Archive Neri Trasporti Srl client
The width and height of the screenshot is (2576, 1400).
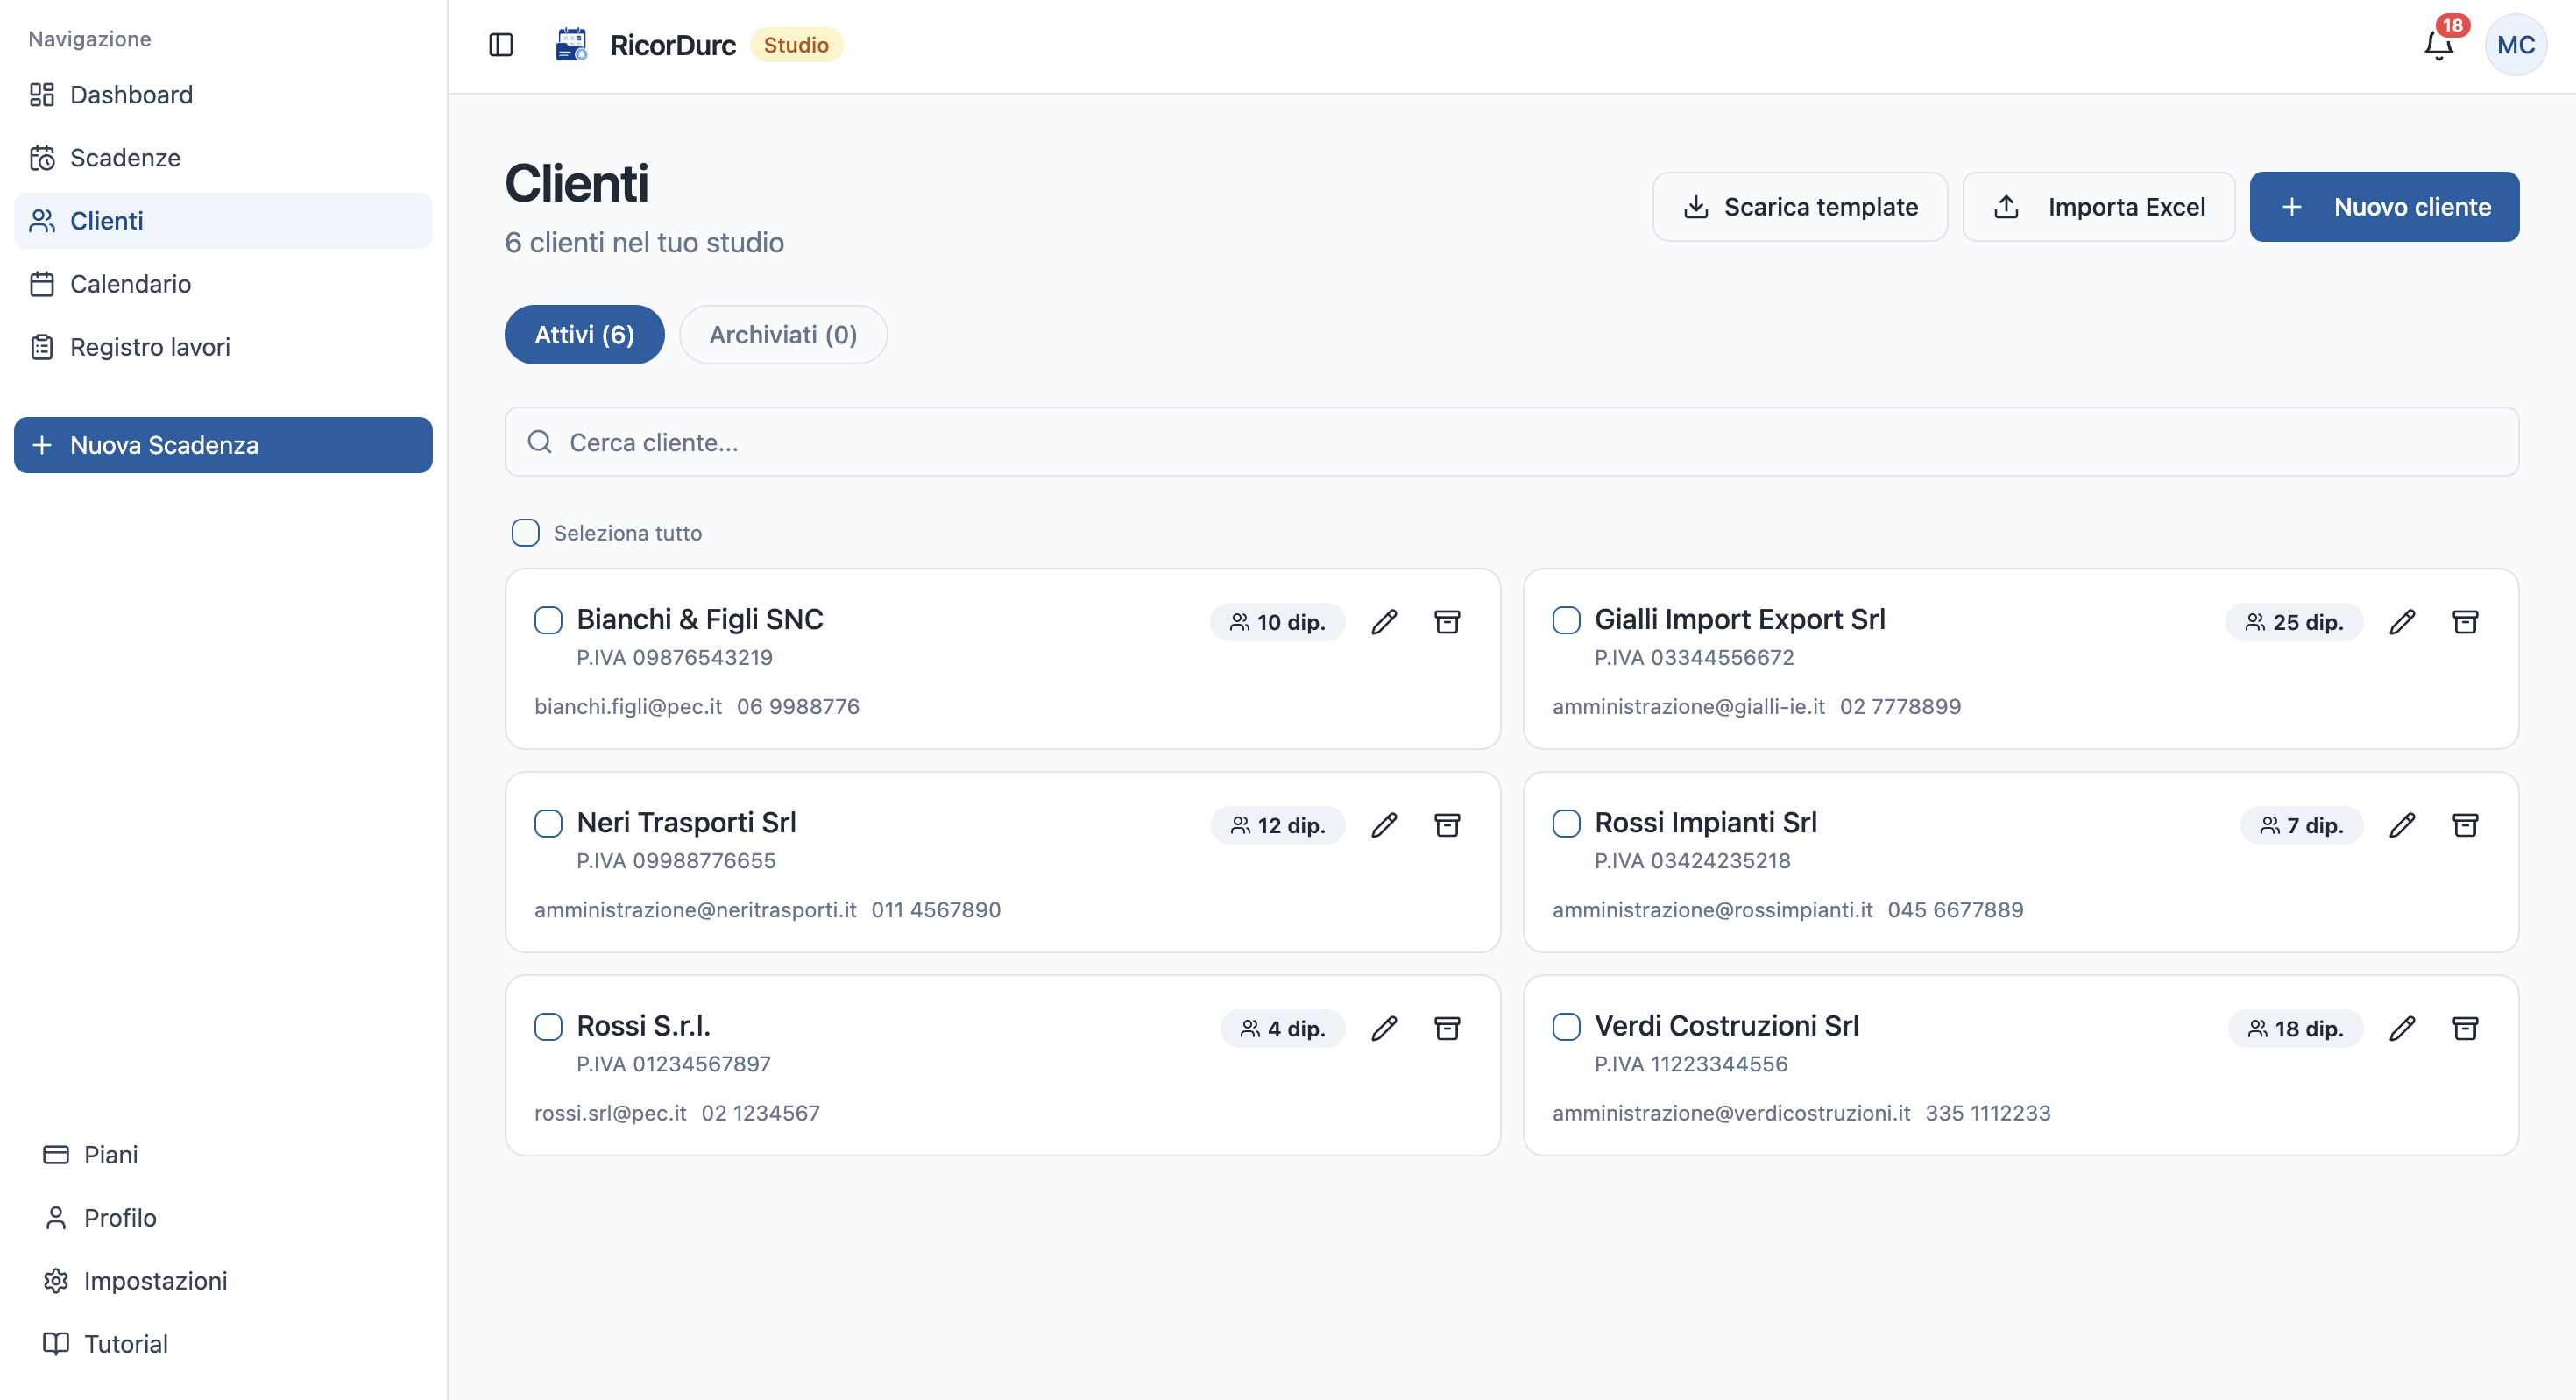[x=1447, y=825]
